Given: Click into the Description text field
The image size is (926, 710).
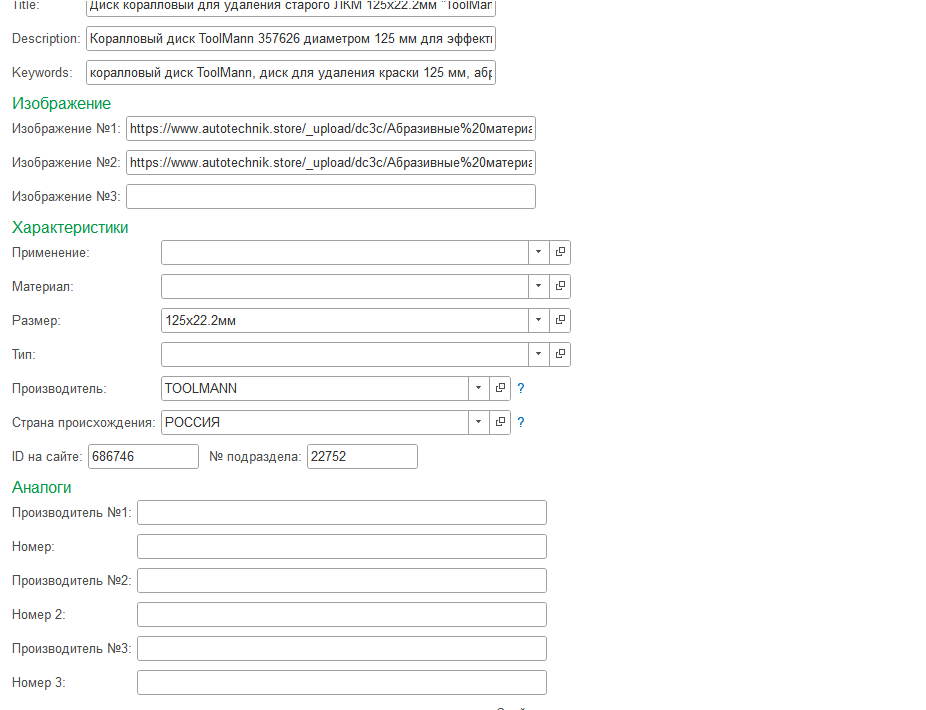Looking at the screenshot, I should coord(290,39).
